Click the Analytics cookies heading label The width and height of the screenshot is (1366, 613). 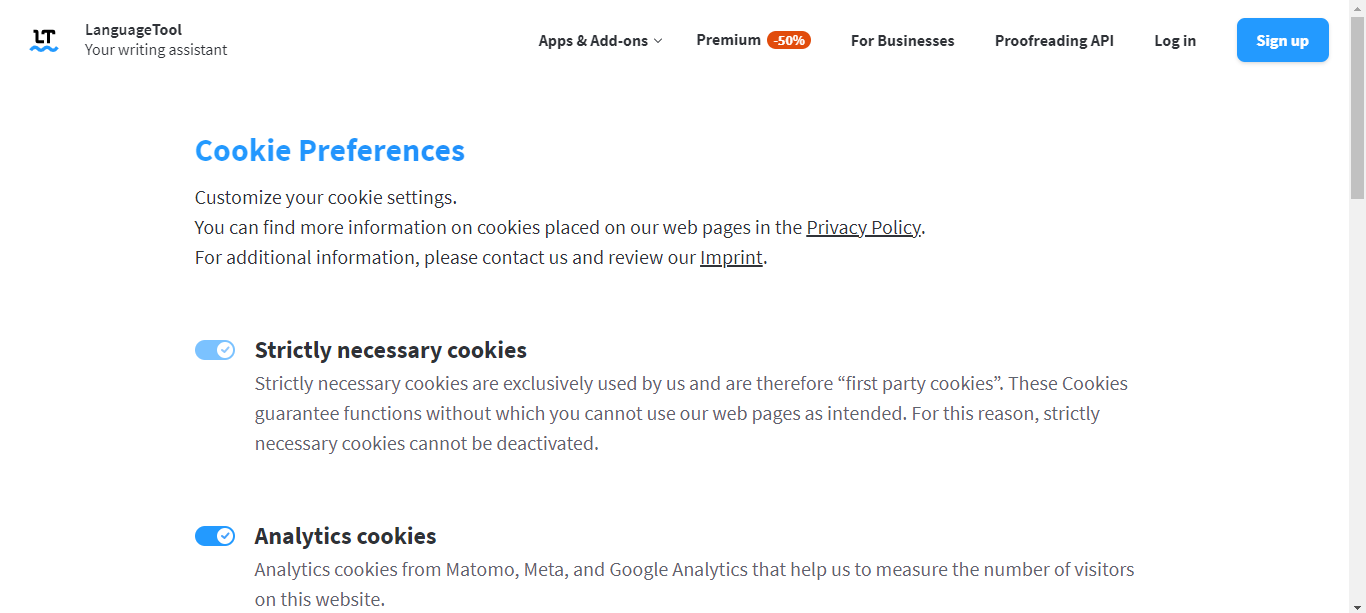point(345,536)
